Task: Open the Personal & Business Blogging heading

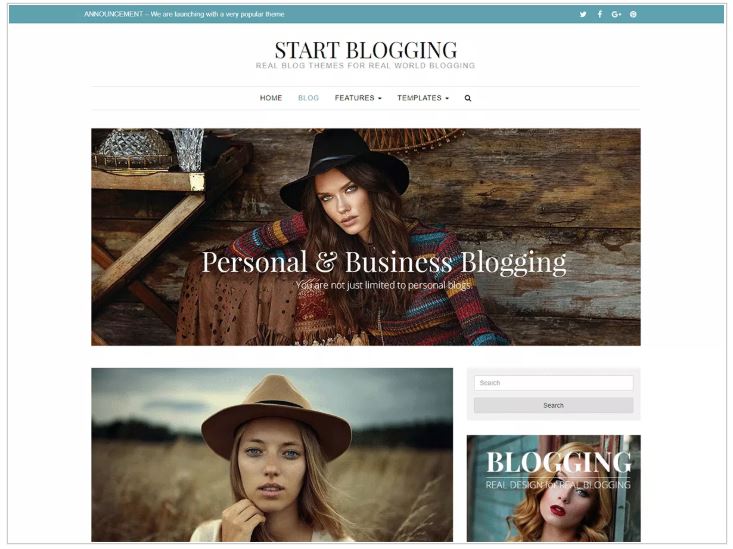Action: tap(384, 262)
